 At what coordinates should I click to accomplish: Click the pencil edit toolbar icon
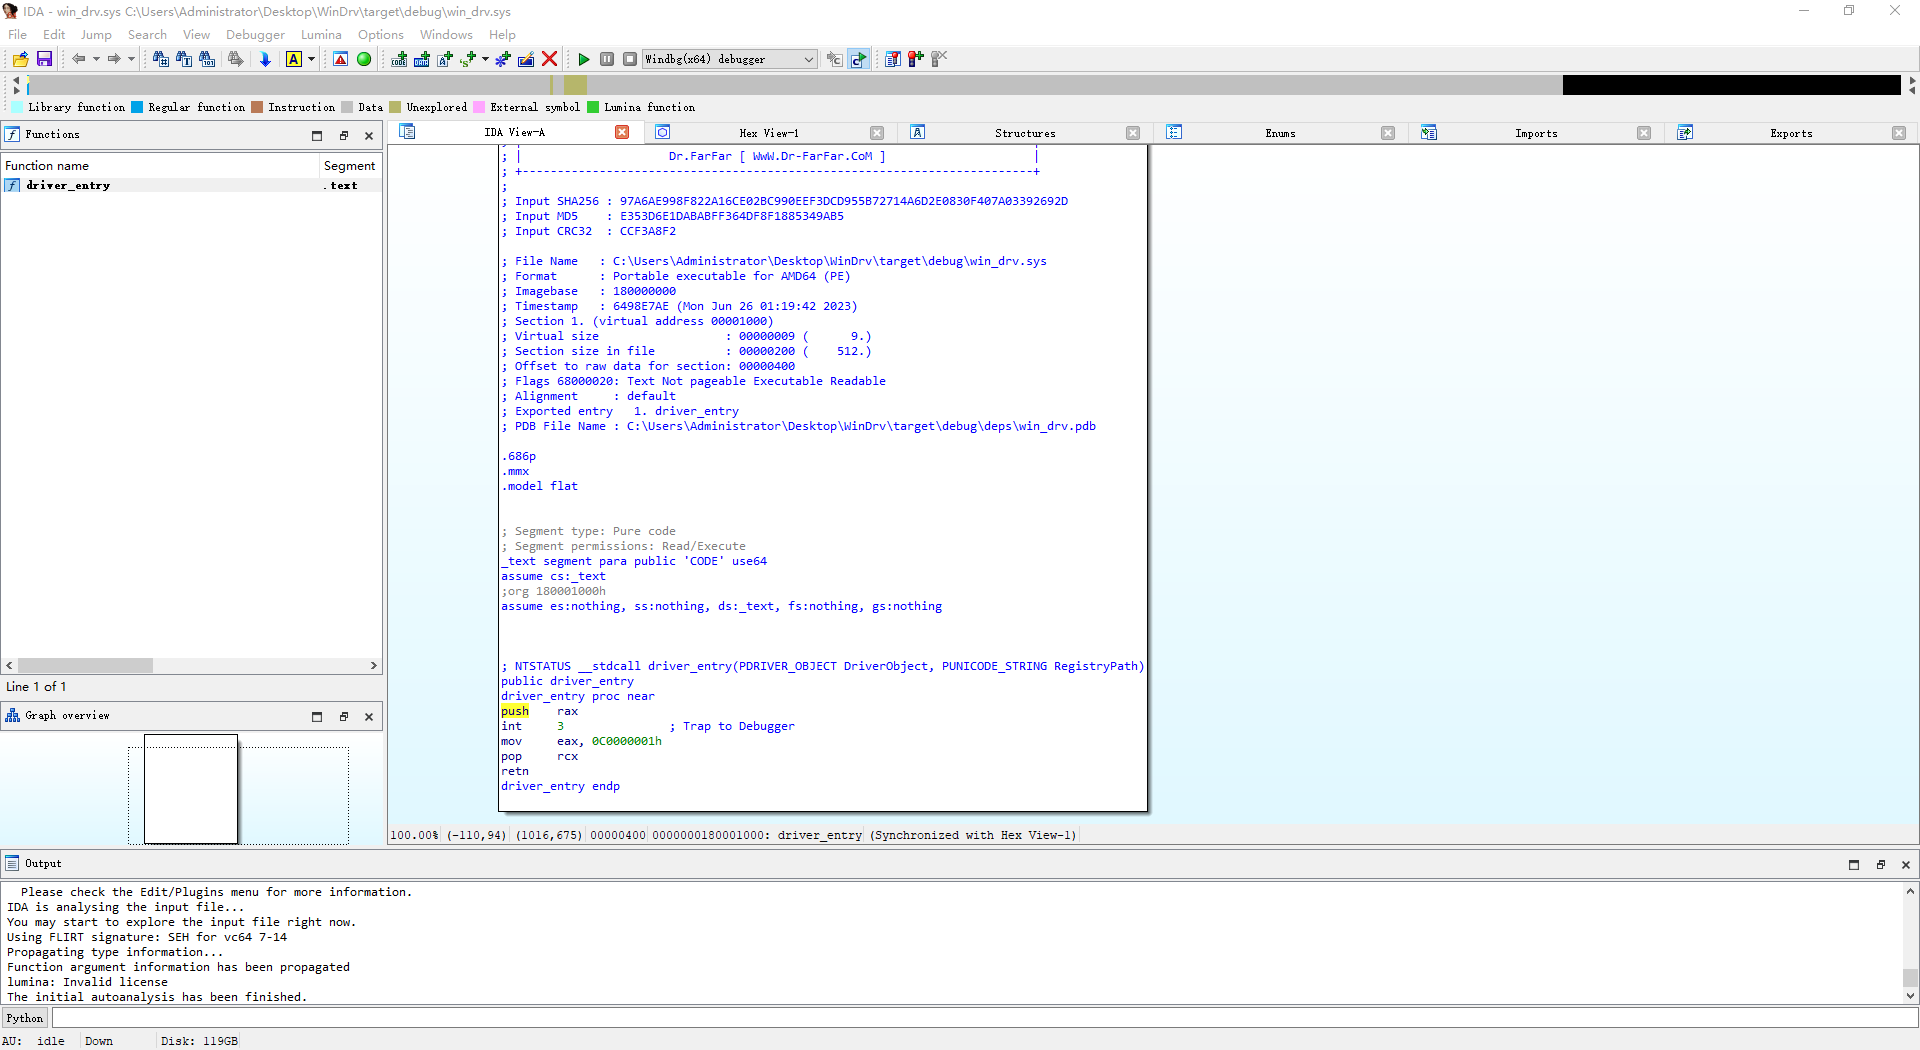click(x=526, y=59)
